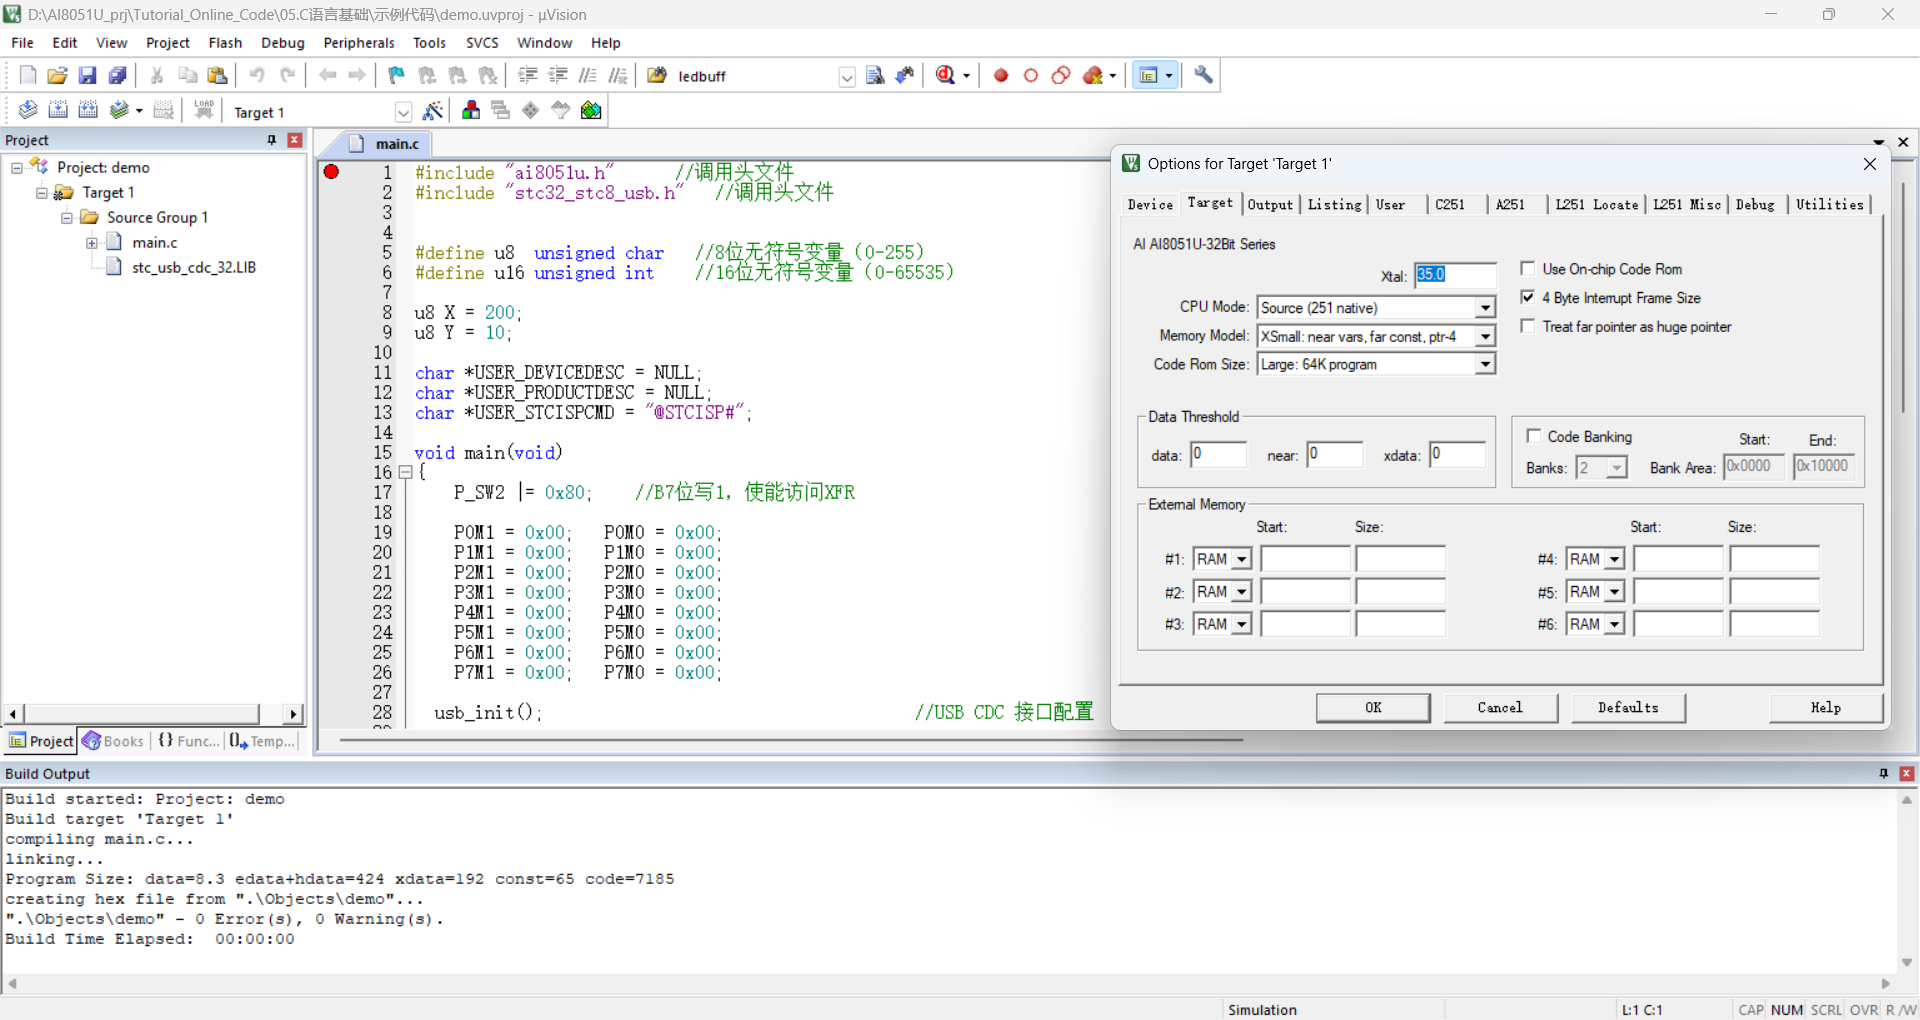Open Code Rom Size dropdown
The height and width of the screenshot is (1020, 1920).
tap(1485, 365)
